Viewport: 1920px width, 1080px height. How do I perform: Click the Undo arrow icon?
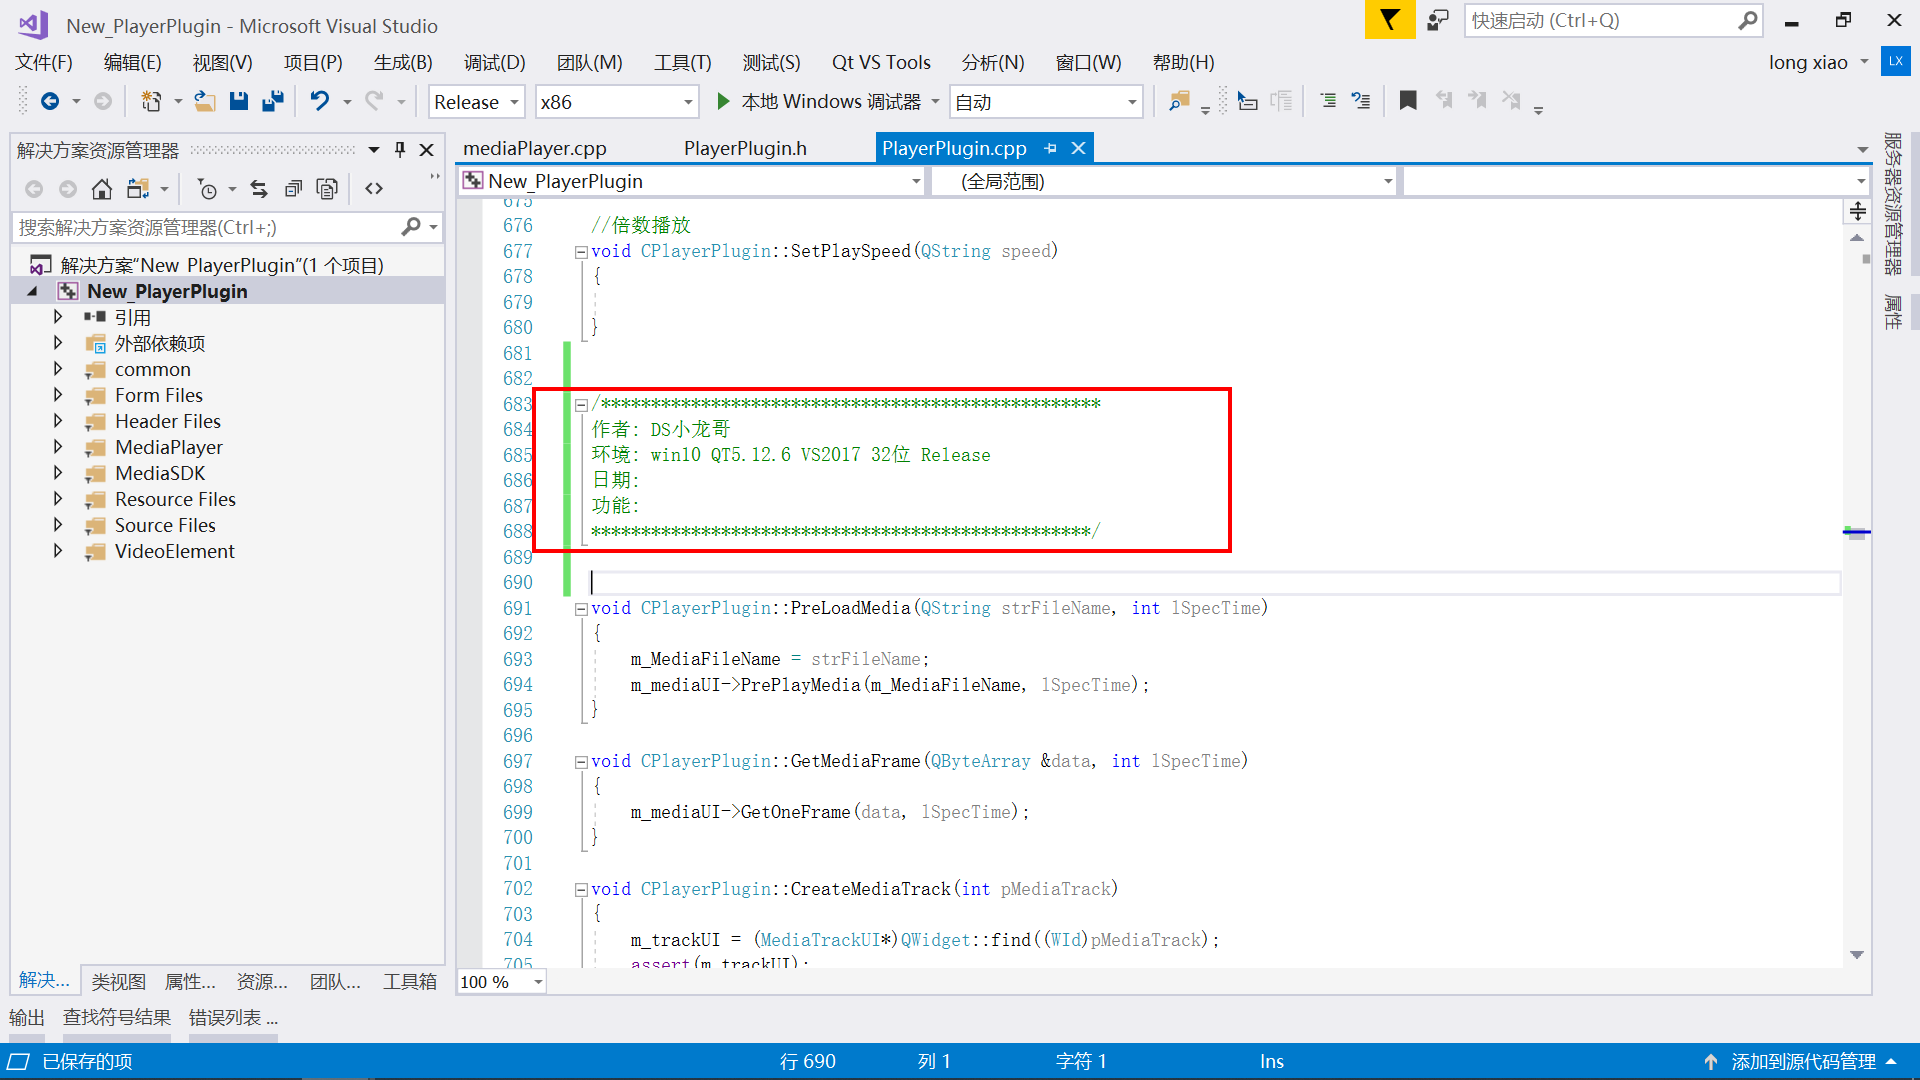pyautogui.click(x=319, y=101)
